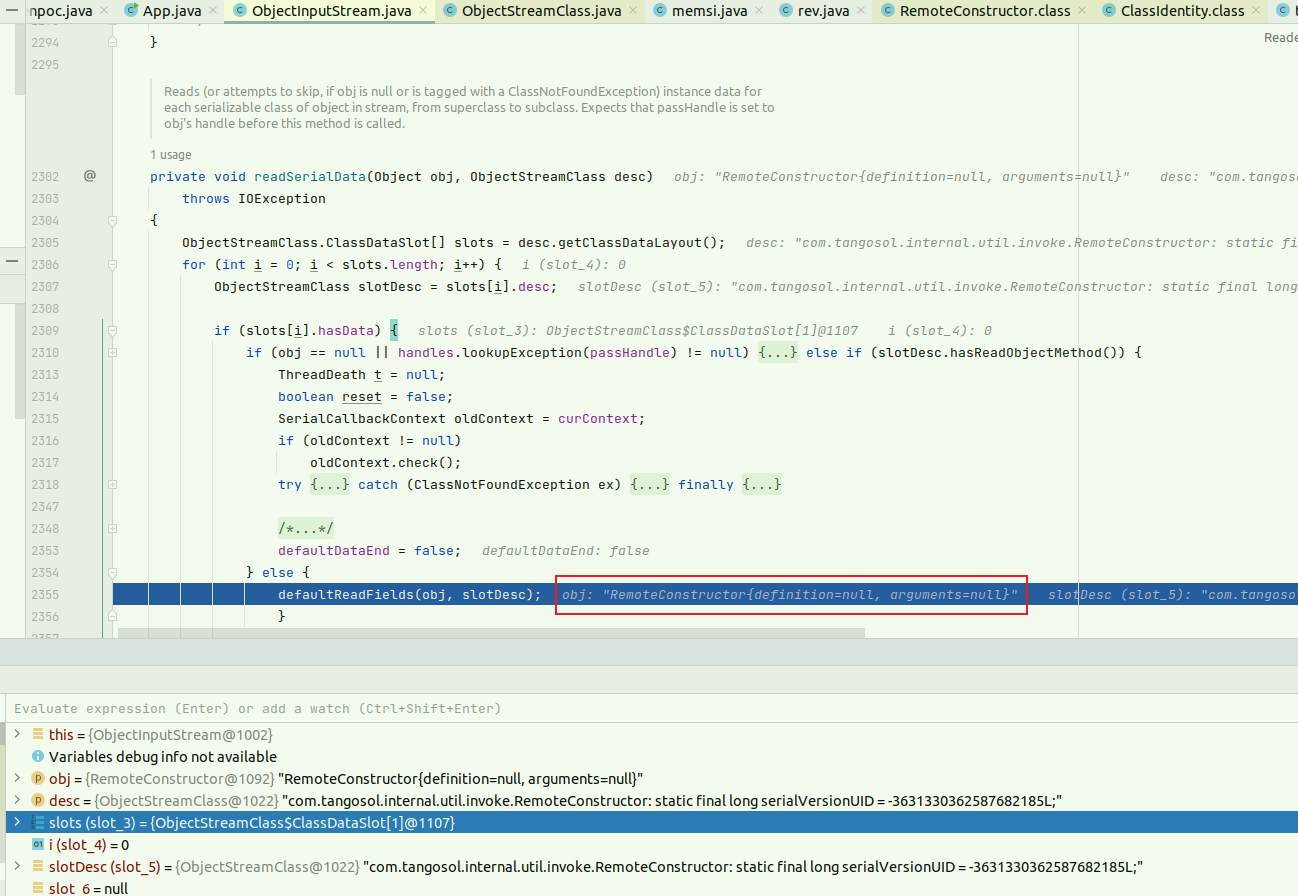The image size is (1298, 896).
Task: Click the @ gutter icon on line 2302
Action: click(90, 176)
